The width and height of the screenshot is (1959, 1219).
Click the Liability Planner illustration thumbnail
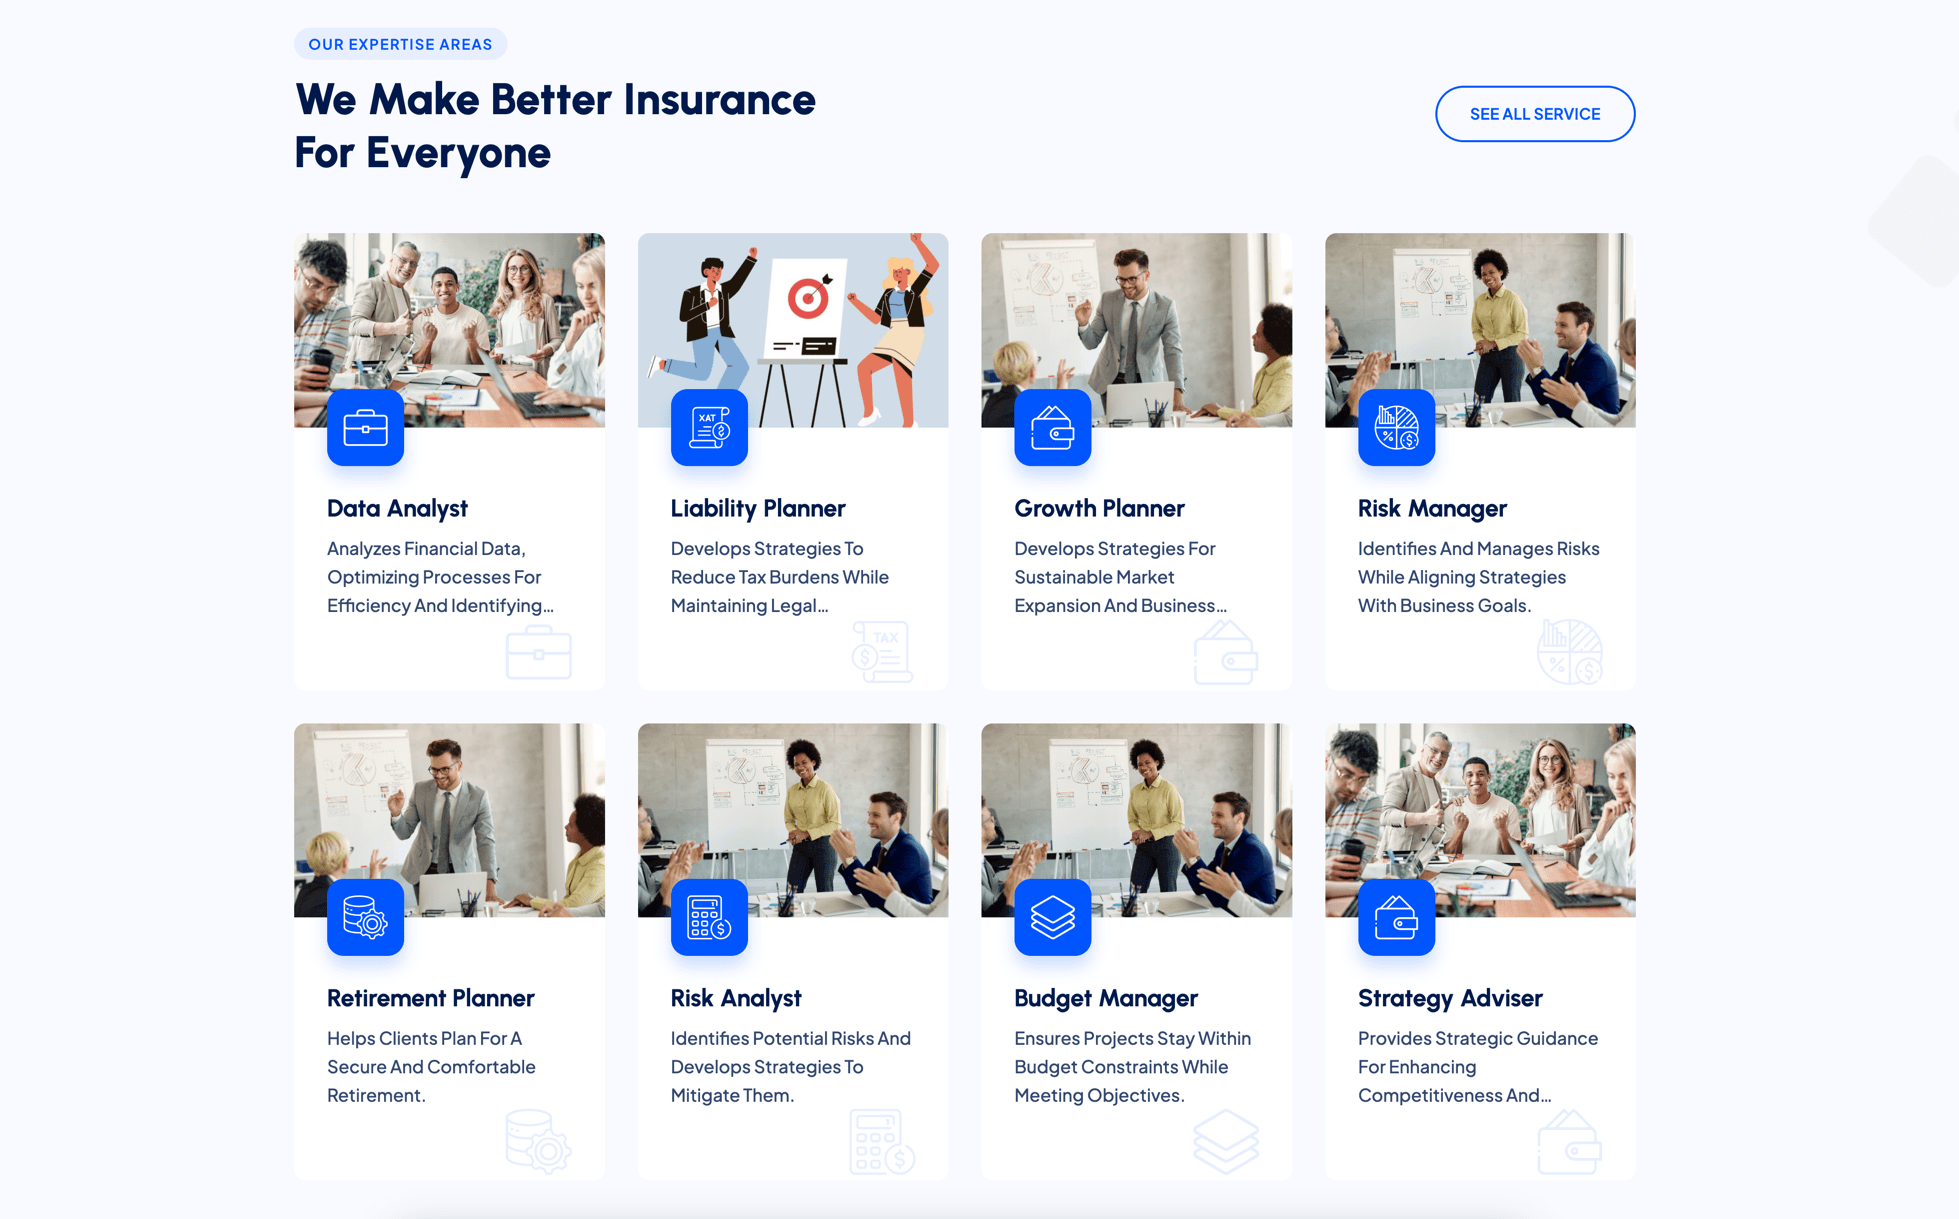(793, 330)
